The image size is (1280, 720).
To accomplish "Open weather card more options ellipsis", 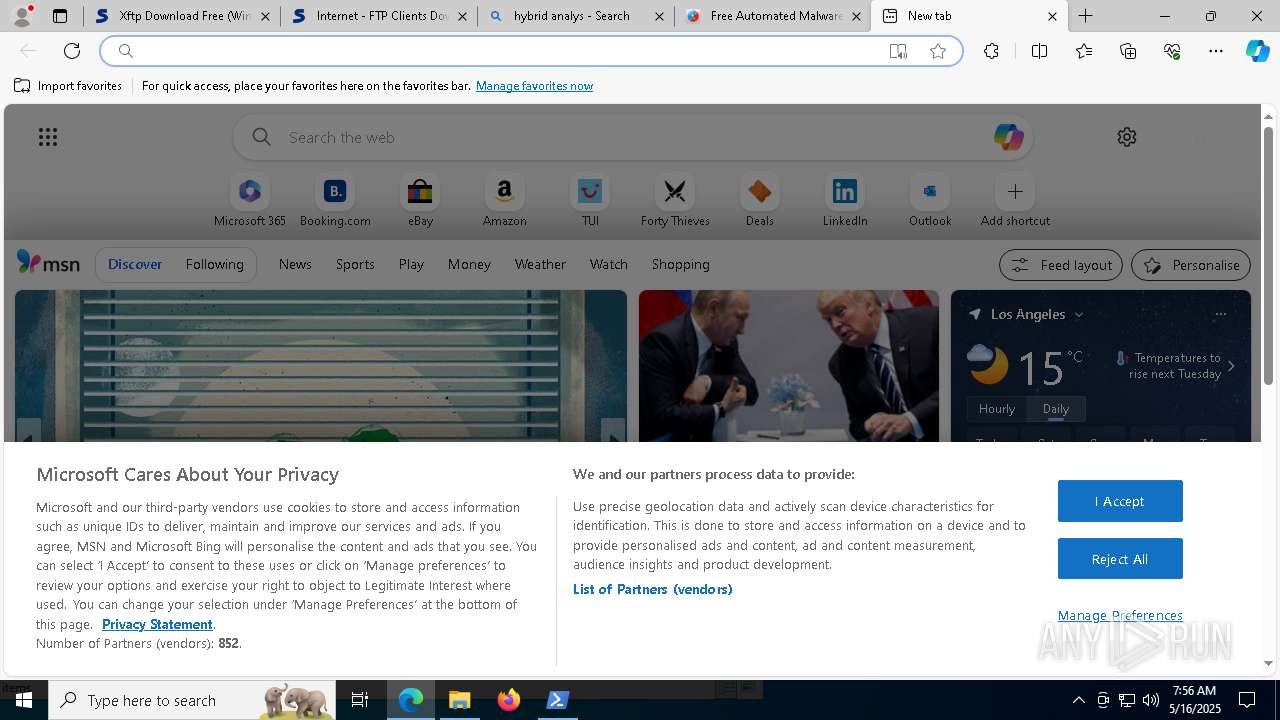I will [x=1220, y=314].
